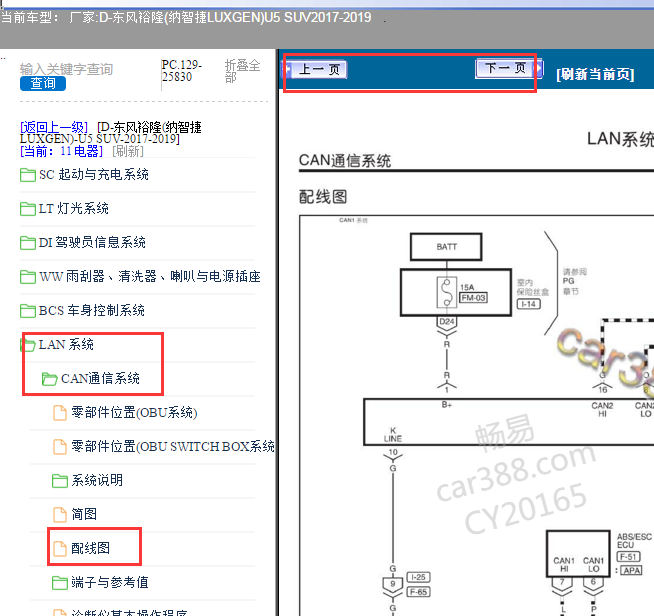The height and width of the screenshot is (616, 654).
Task: Go to previous page with 上一页
Action: tap(319, 69)
